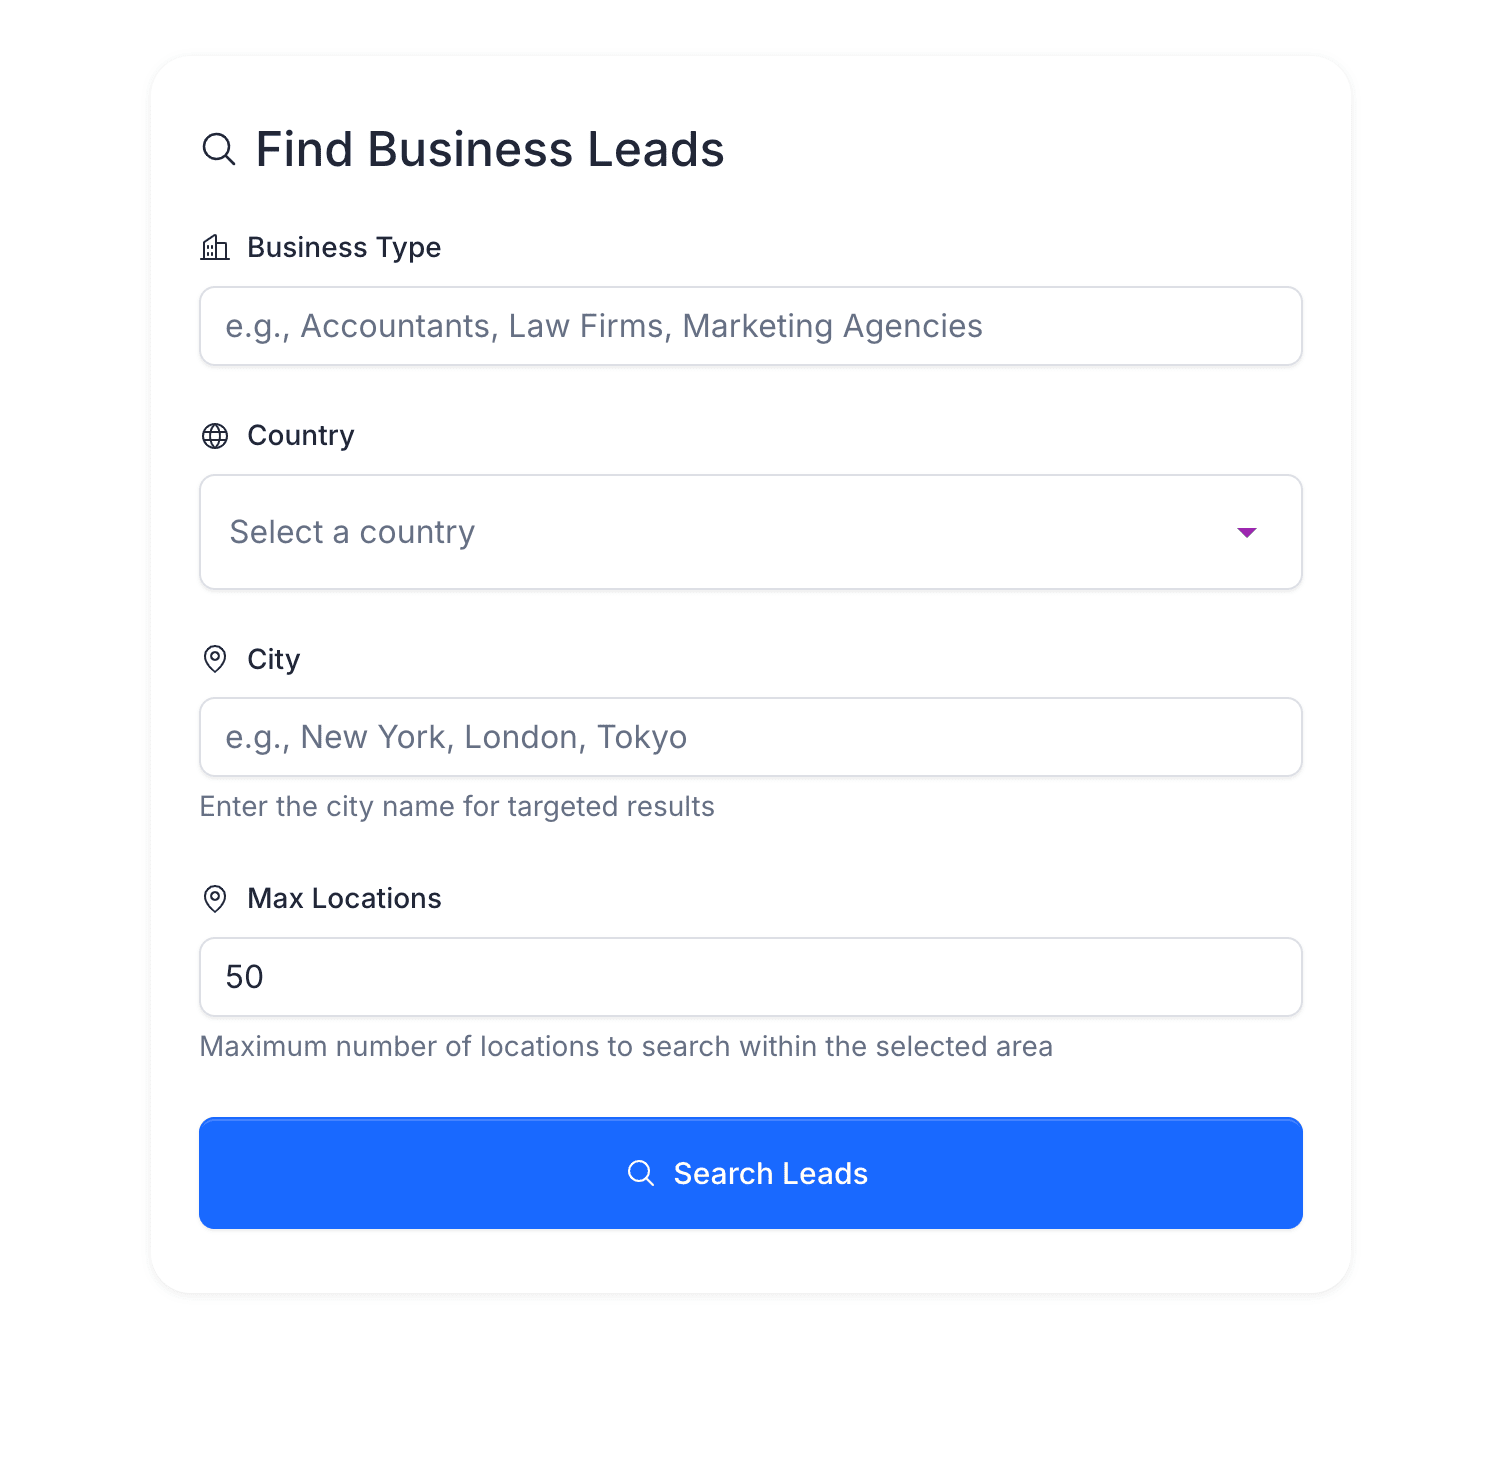
Task: Click the magnifier icon inside Search Leads button
Action: pyautogui.click(x=641, y=1173)
